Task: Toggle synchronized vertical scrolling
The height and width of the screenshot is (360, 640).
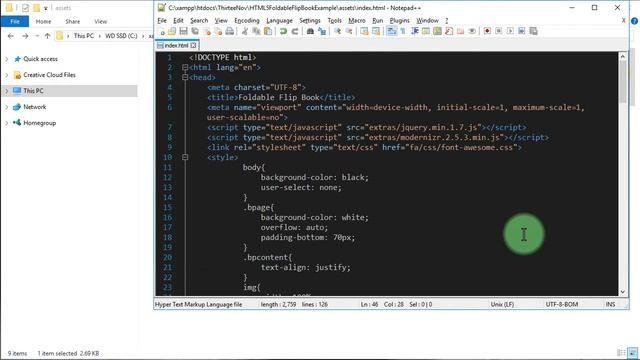Action: 364,31
